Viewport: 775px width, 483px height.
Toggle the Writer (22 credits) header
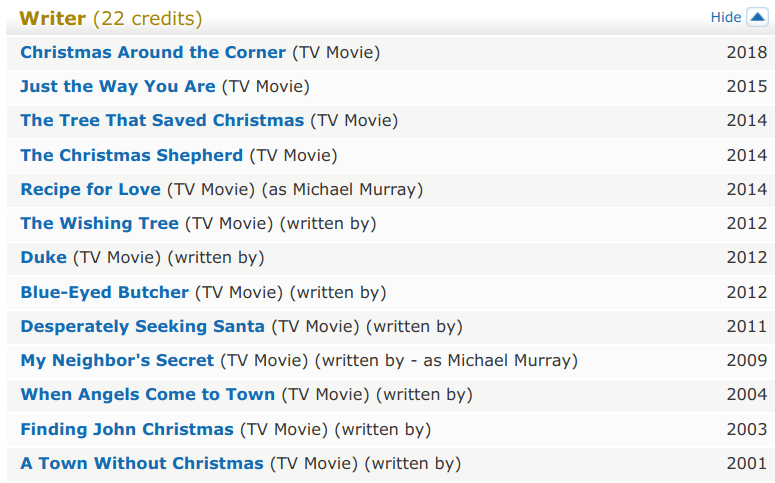coord(110,18)
